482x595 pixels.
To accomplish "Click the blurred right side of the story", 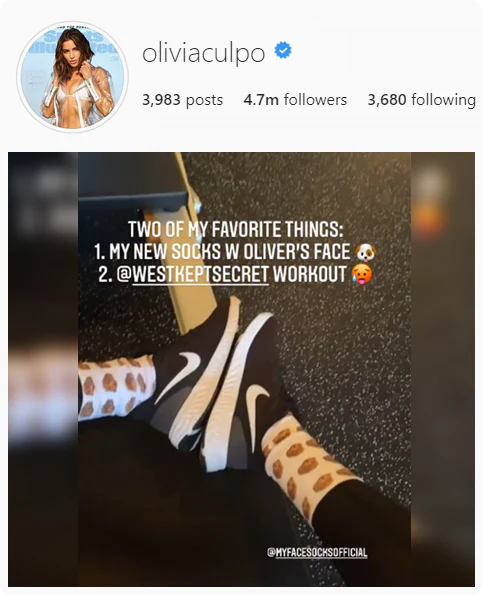I will (x=443, y=369).
